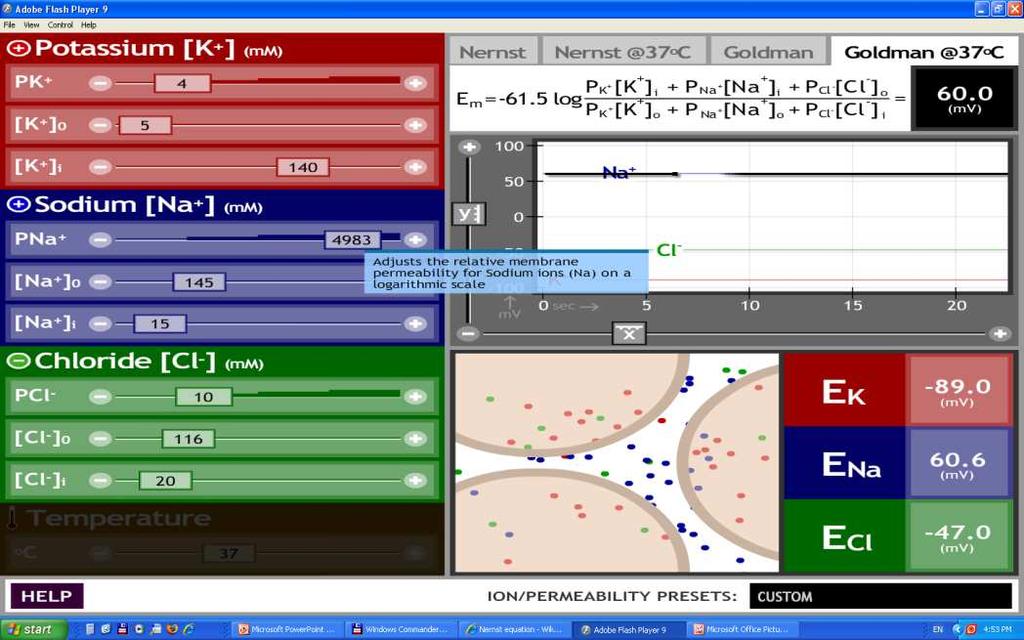Click the [Na+]o slider handle showing 145
1024x640 pixels.
(x=199, y=282)
